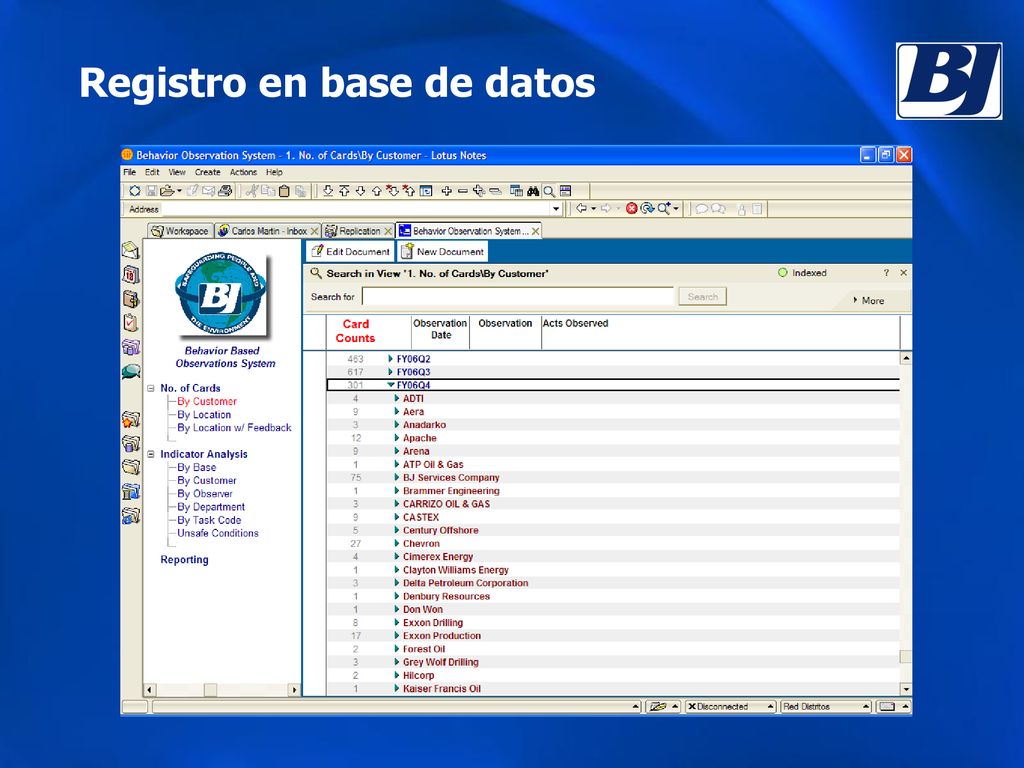The height and width of the screenshot is (768, 1024).
Task: Switch to the Workspace tab
Action: pos(180,231)
